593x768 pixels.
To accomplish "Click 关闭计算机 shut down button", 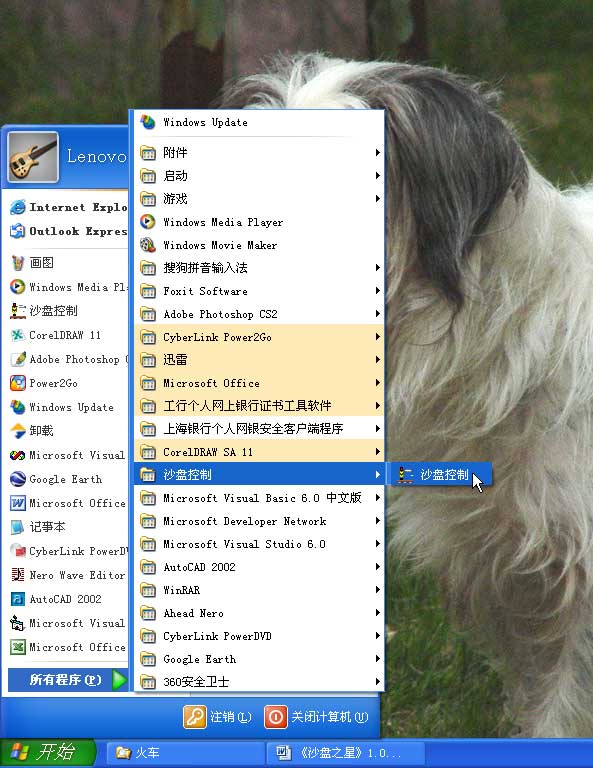I will click(316, 717).
